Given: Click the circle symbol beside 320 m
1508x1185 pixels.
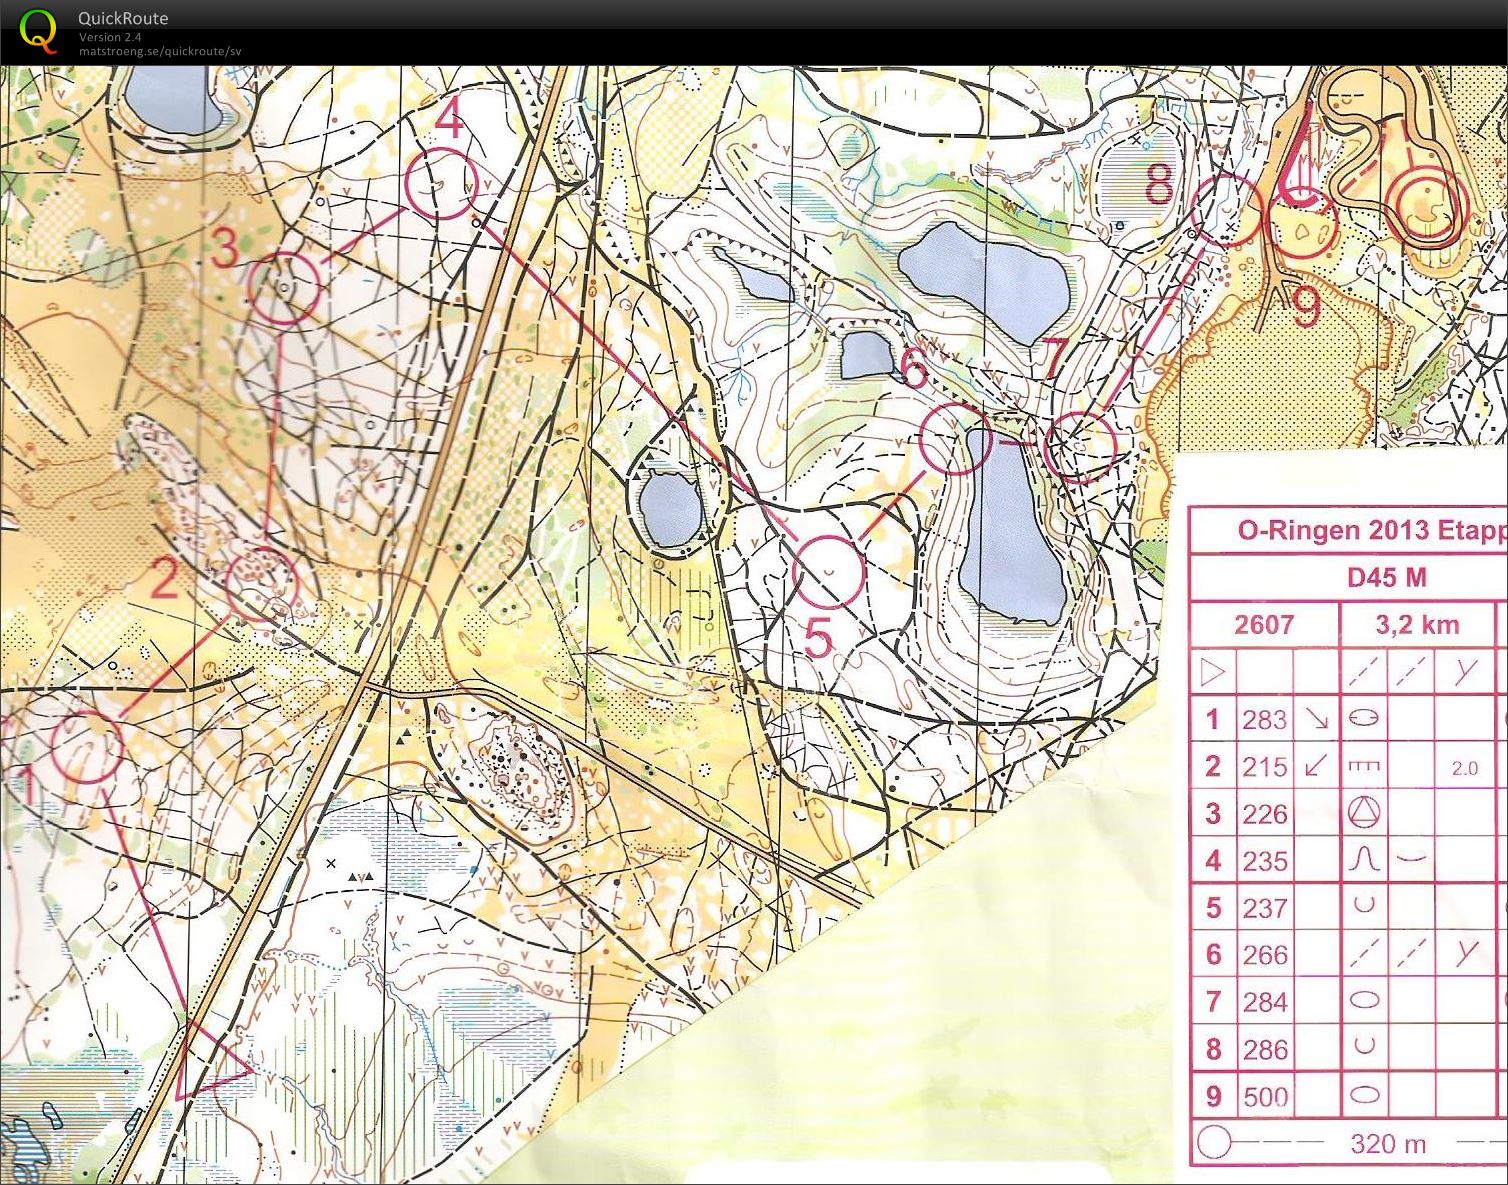Looking at the screenshot, I should click(x=1214, y=1143).
